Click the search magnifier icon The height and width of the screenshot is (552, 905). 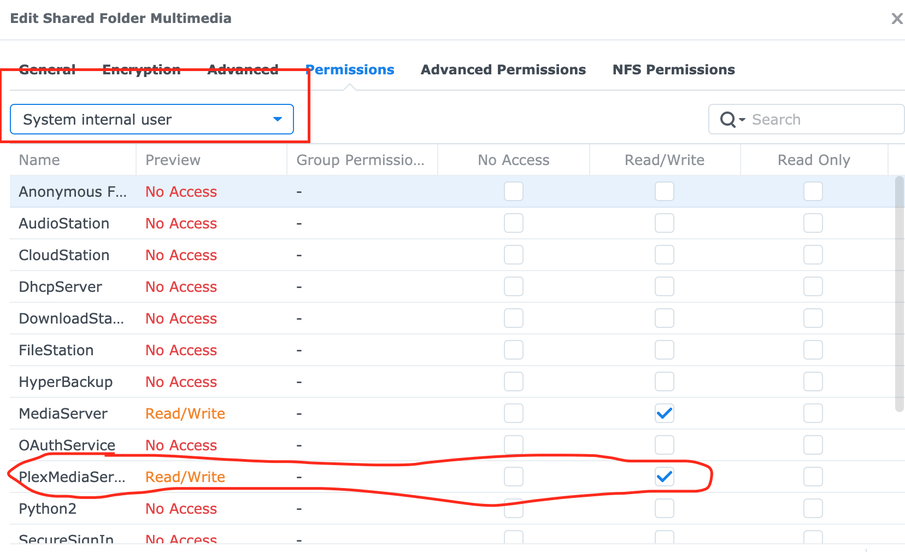coord(728,120)
